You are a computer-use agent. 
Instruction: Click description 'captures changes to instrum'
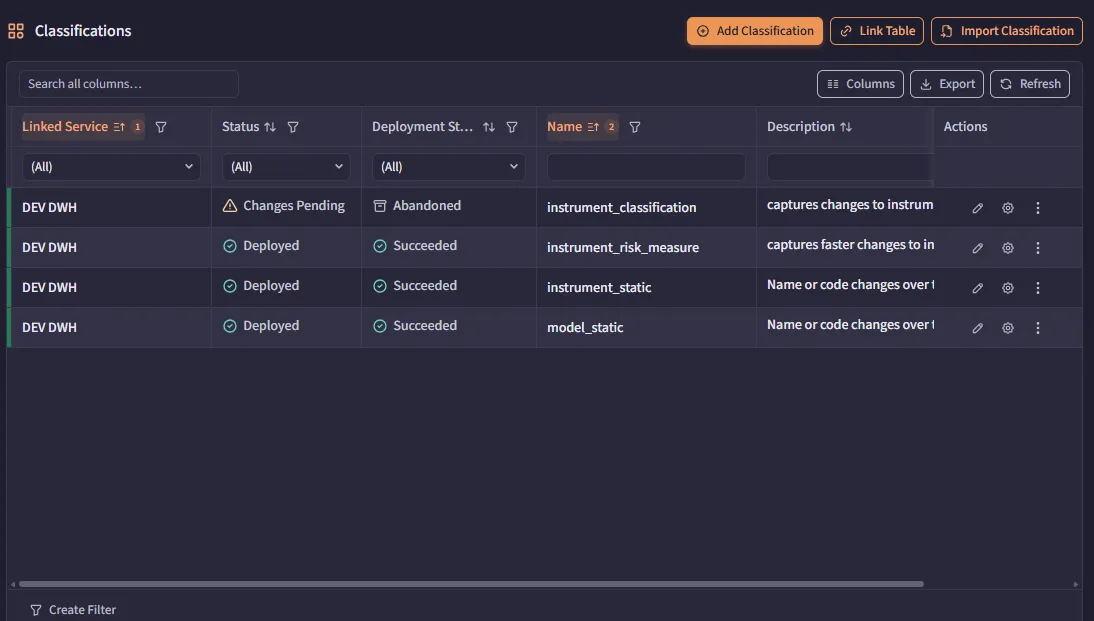click(850, 204)
